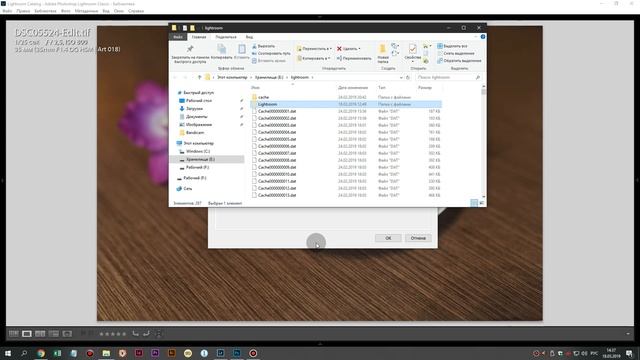The width and height of the screenshot is (640, 360).
Task: Select file Cache0000000007.dat
Action: pyautogui.click(x=346, y=153)
